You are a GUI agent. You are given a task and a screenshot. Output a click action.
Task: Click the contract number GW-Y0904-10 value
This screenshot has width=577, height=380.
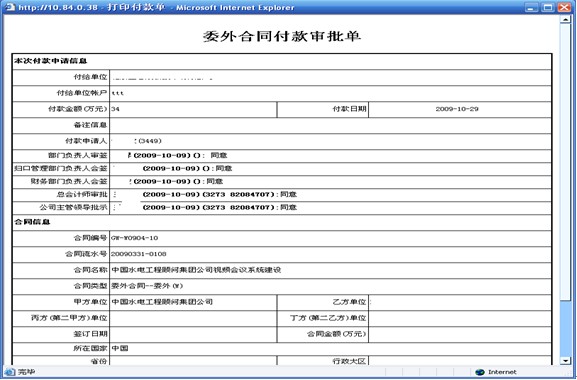click(x=135, y=238)
